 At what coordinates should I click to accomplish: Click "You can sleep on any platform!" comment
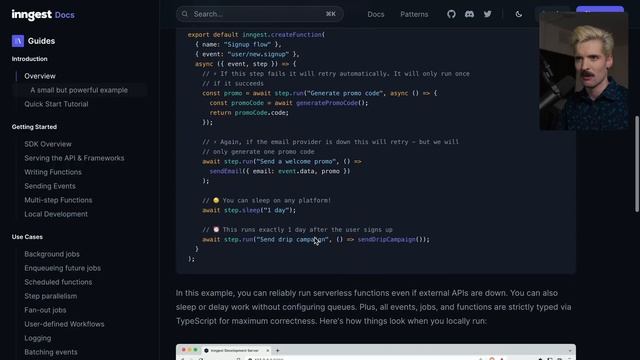(x=267, y=200)
